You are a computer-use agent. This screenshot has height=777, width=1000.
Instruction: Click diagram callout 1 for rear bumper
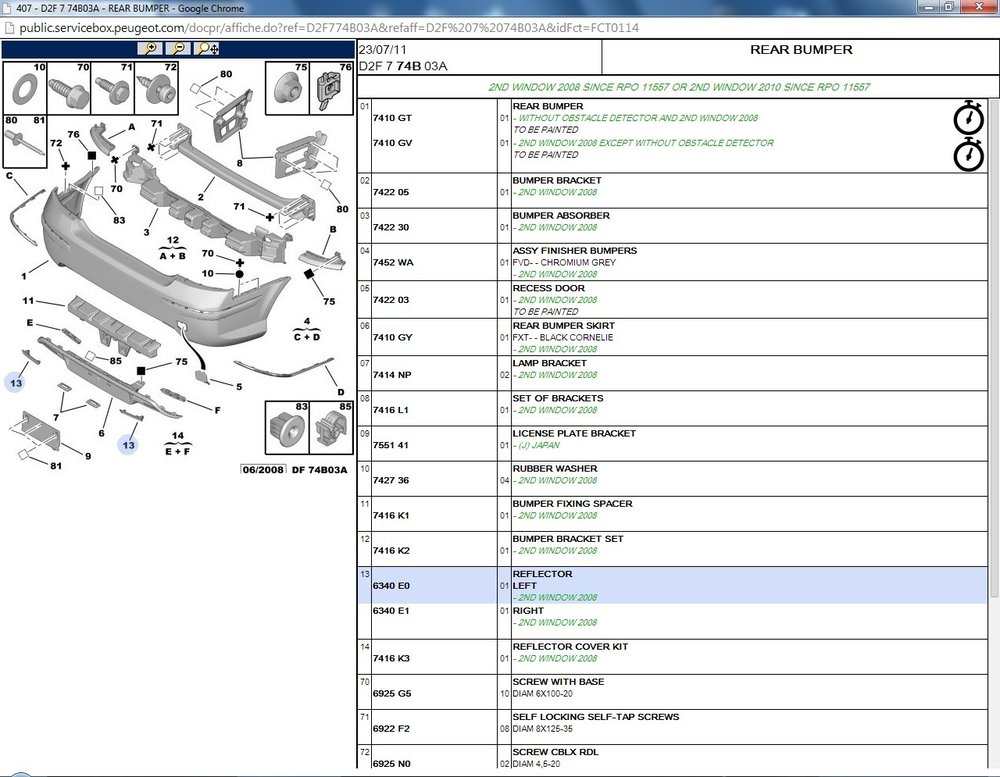click(24, 276)
